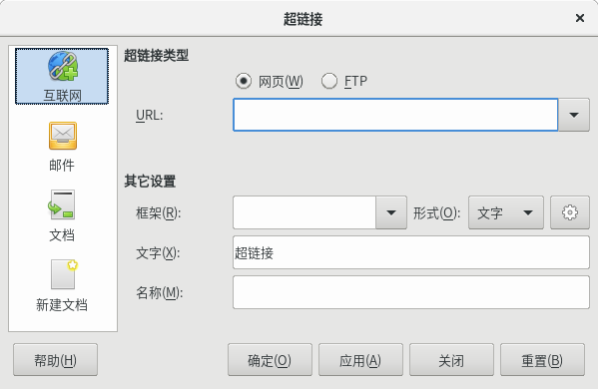Open events settings via the gear icon
599x389 pixels.
tap(570, 213)
